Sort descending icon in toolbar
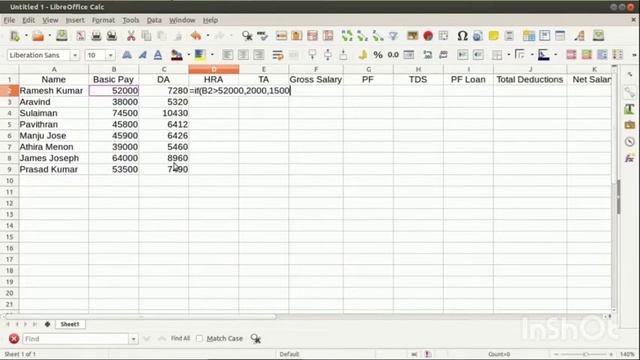 378,36
